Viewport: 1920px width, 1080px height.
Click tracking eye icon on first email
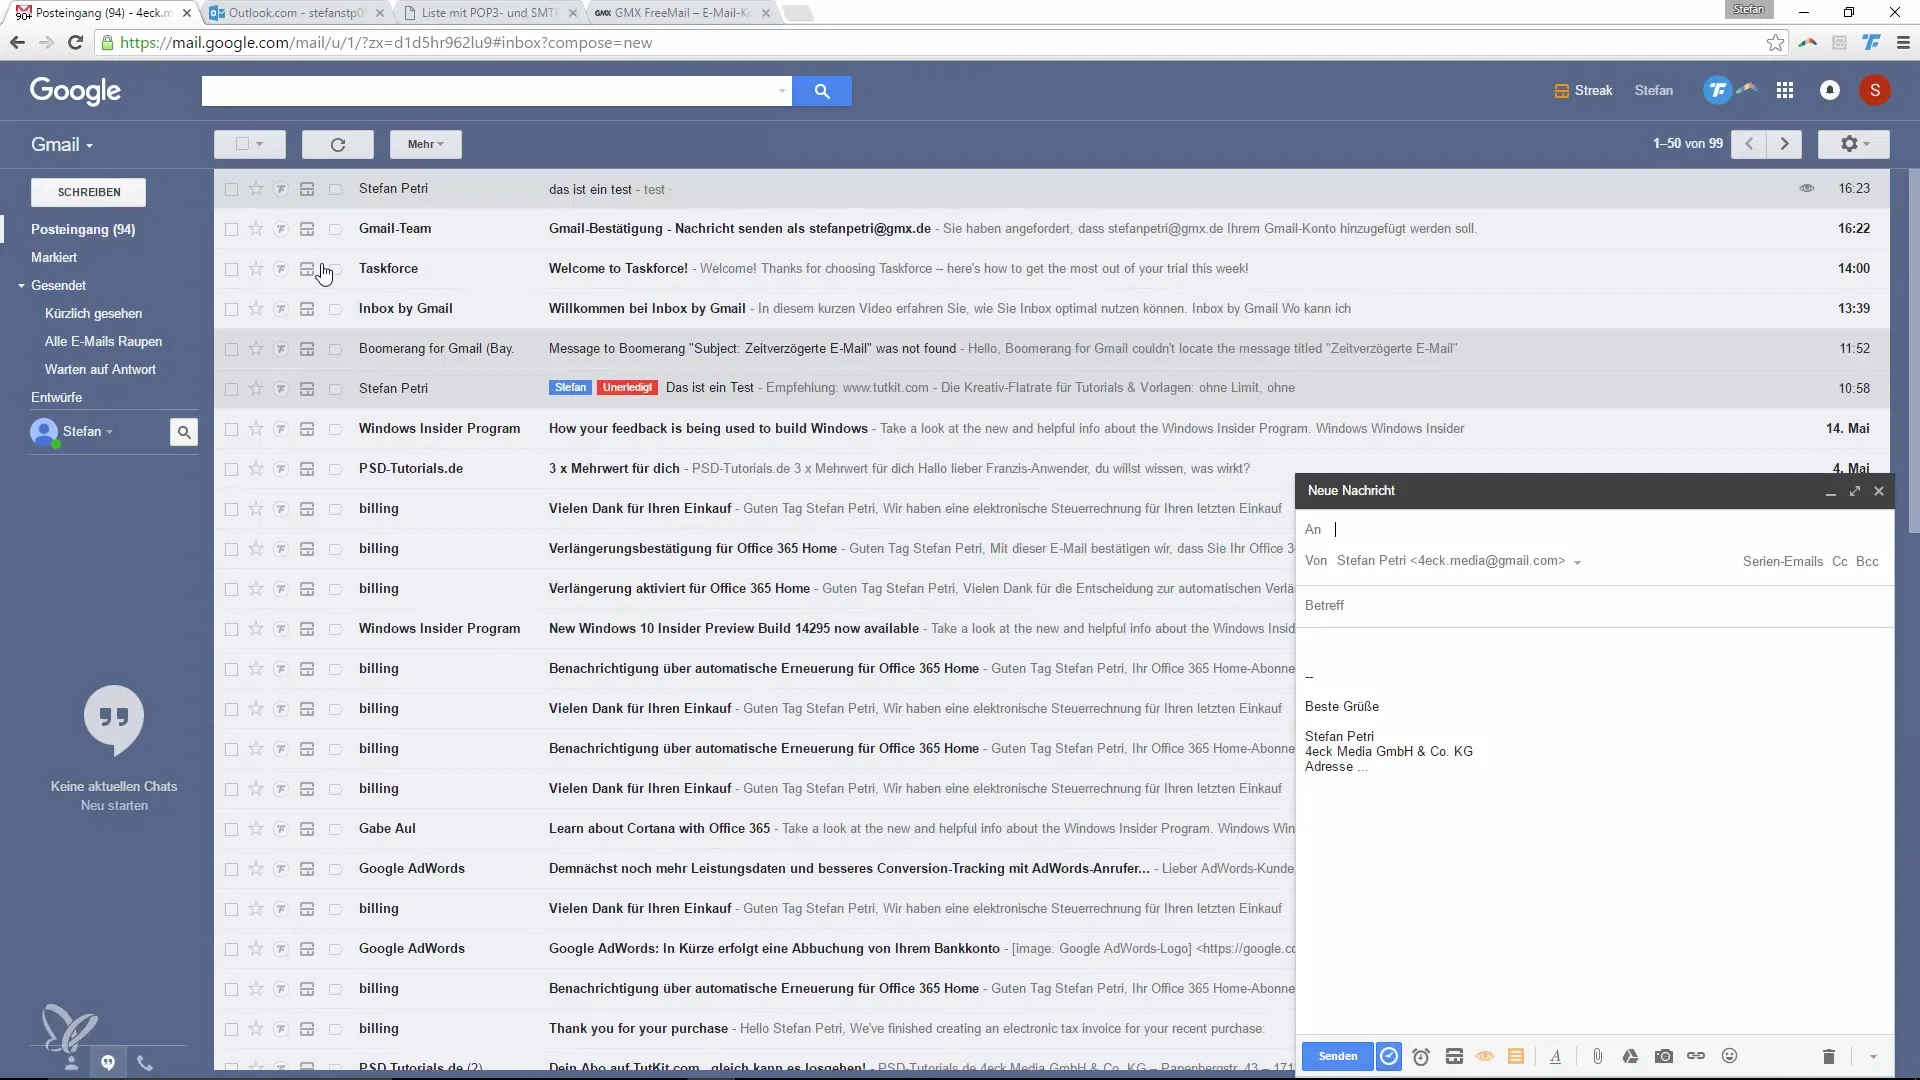tap(1807, 188)
